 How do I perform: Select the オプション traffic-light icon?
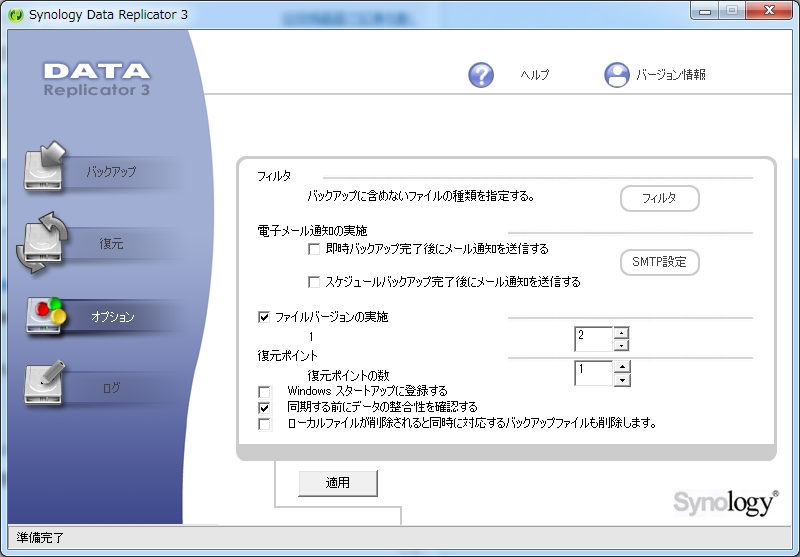click(46, 315)
